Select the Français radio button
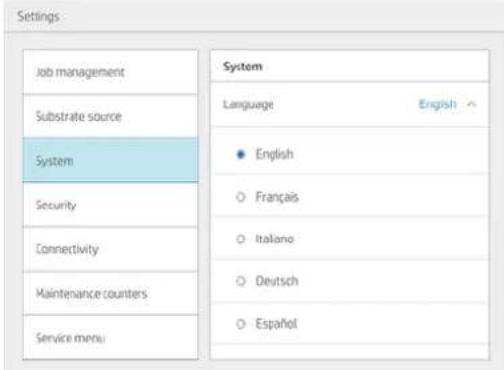This screenshot has width=504, height=370. click(240, 197)
